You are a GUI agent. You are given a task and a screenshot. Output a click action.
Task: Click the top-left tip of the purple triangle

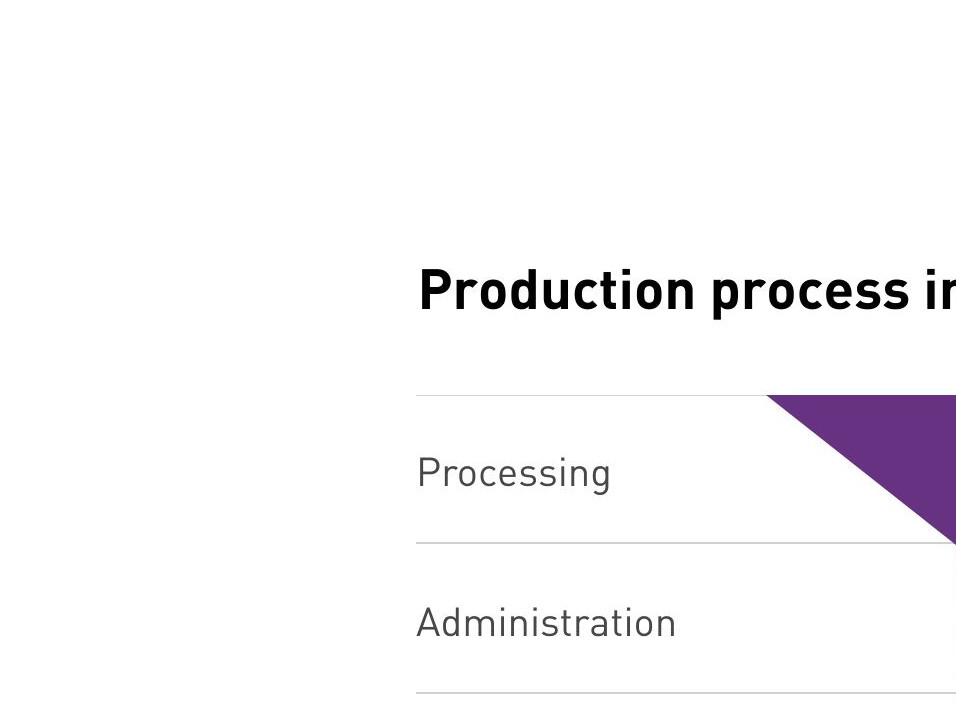coord(769,397)
